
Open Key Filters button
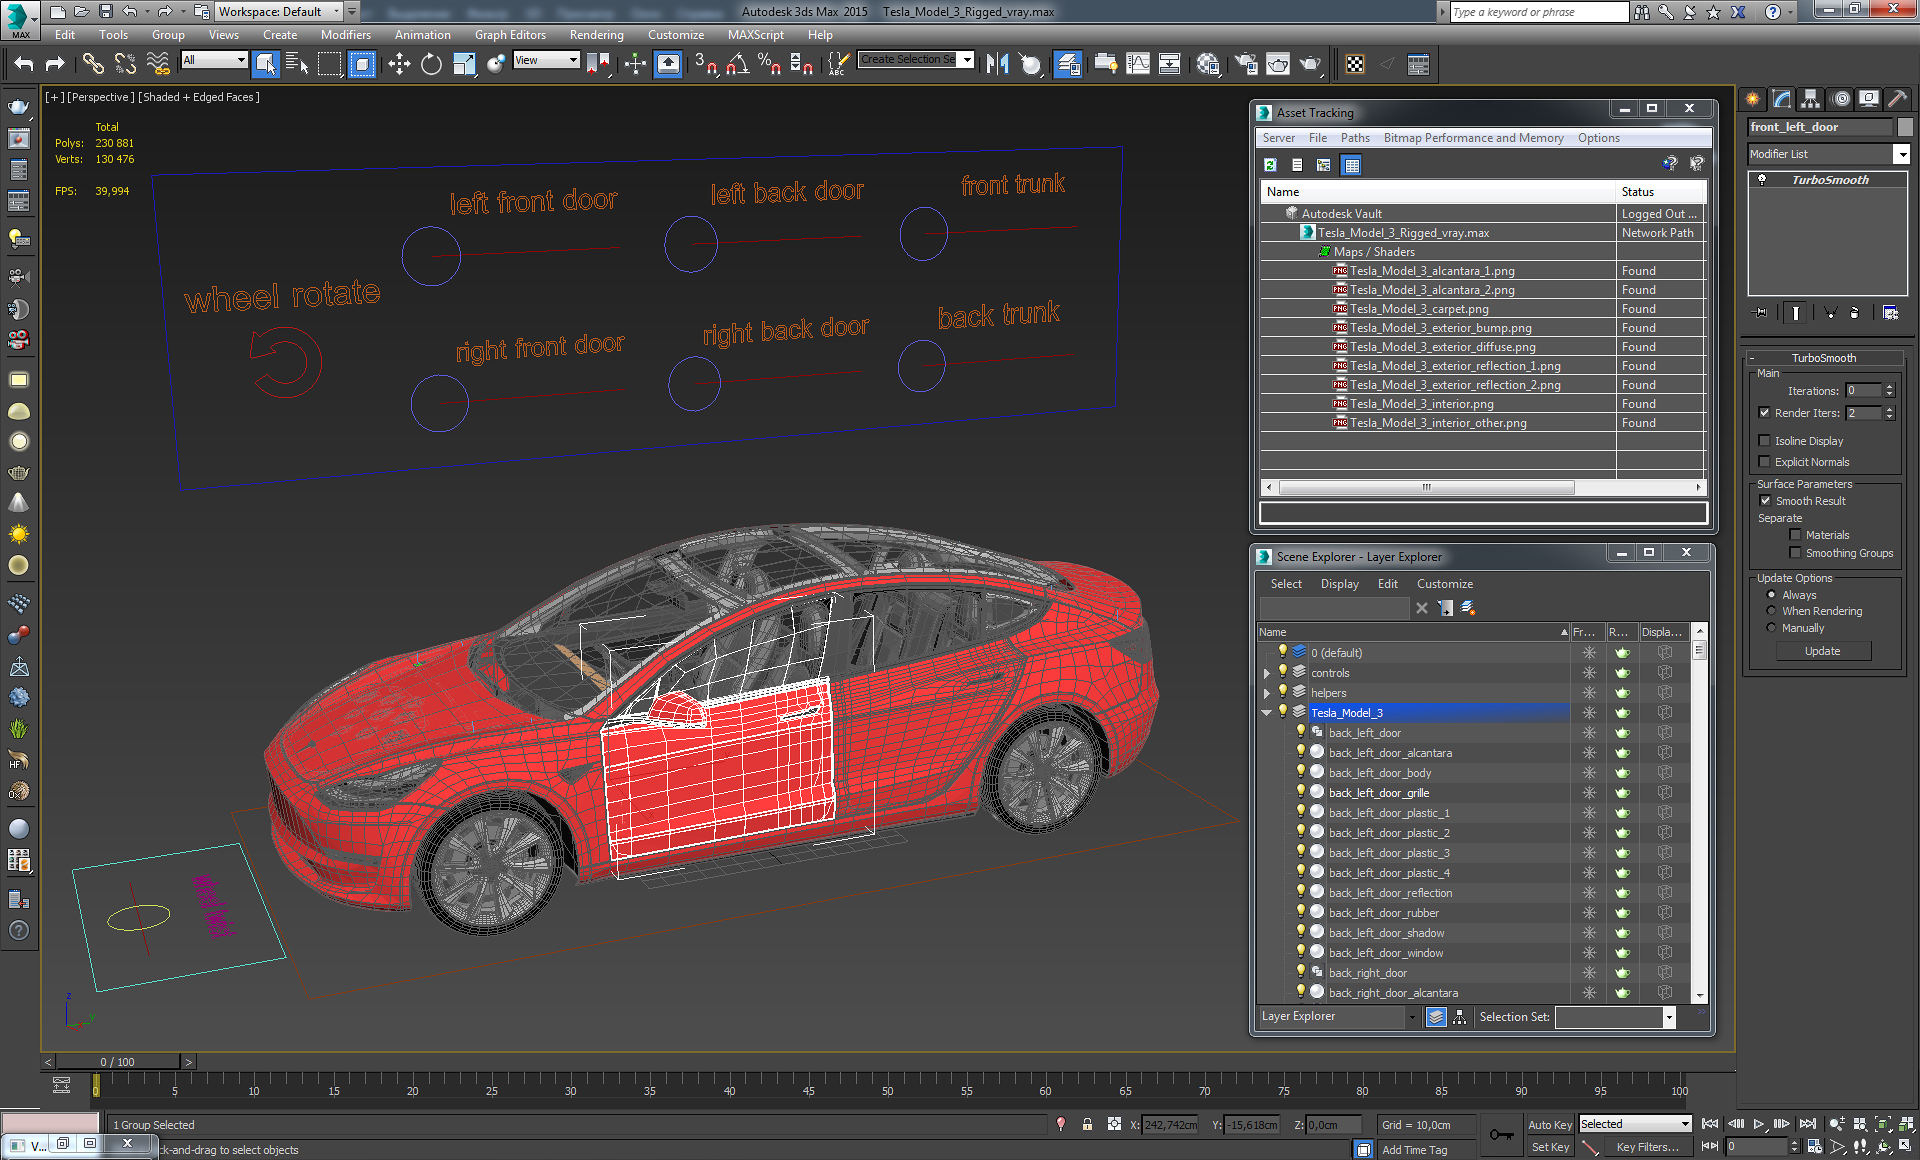pos(1647,1147)
